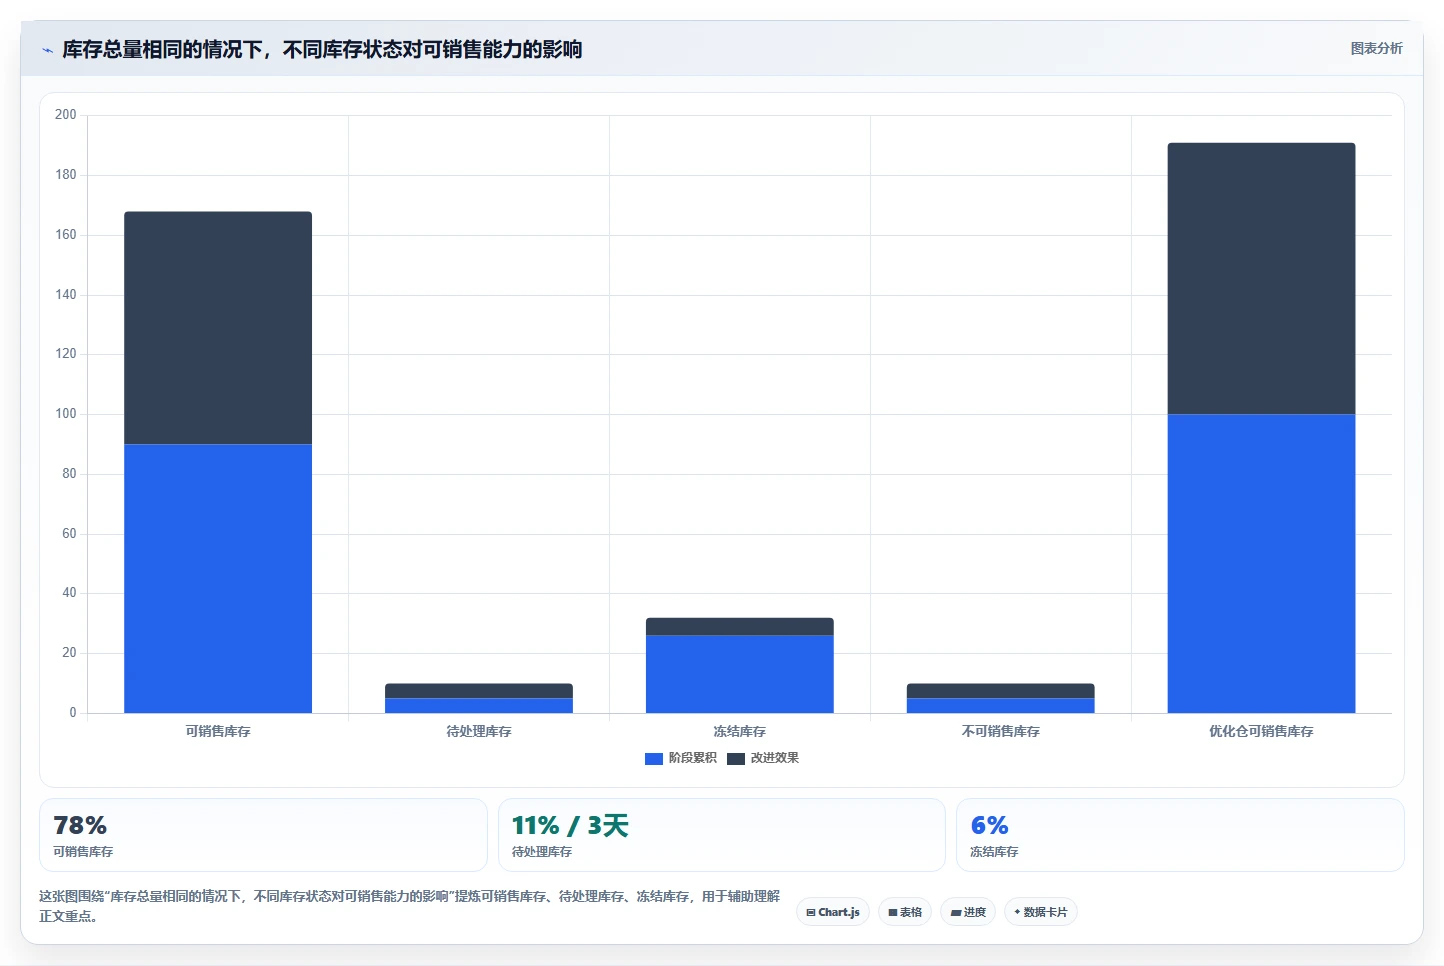Click the description paragraph starting 这张图围绕
This screenshot has width=1444, height=966.
pos(409,906)
